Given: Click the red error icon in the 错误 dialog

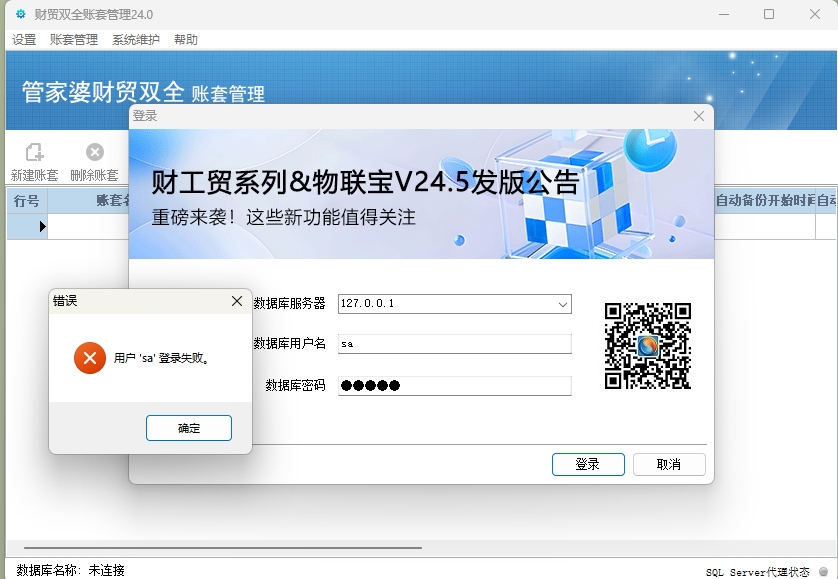Looking at the screenshot, I should [x=90, y=358].
